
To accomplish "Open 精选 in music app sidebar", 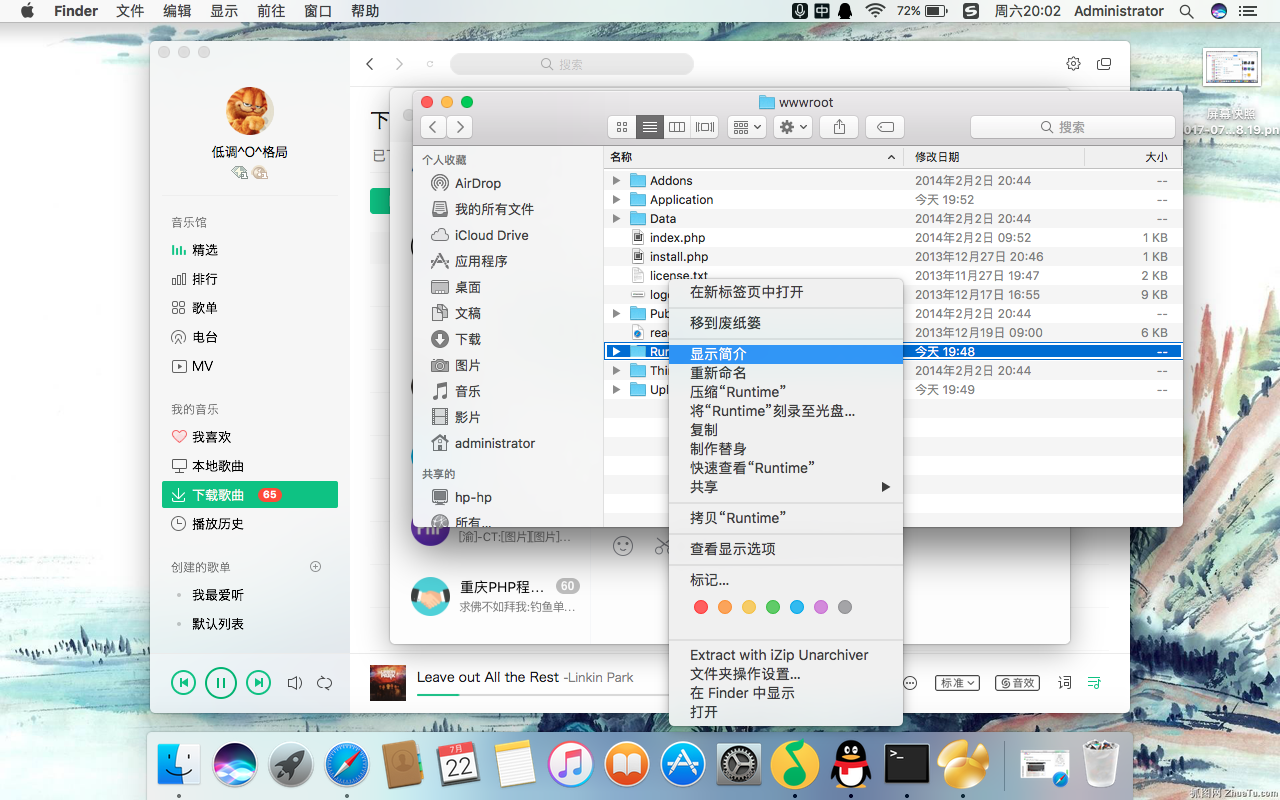I will [x=250, y=250].
